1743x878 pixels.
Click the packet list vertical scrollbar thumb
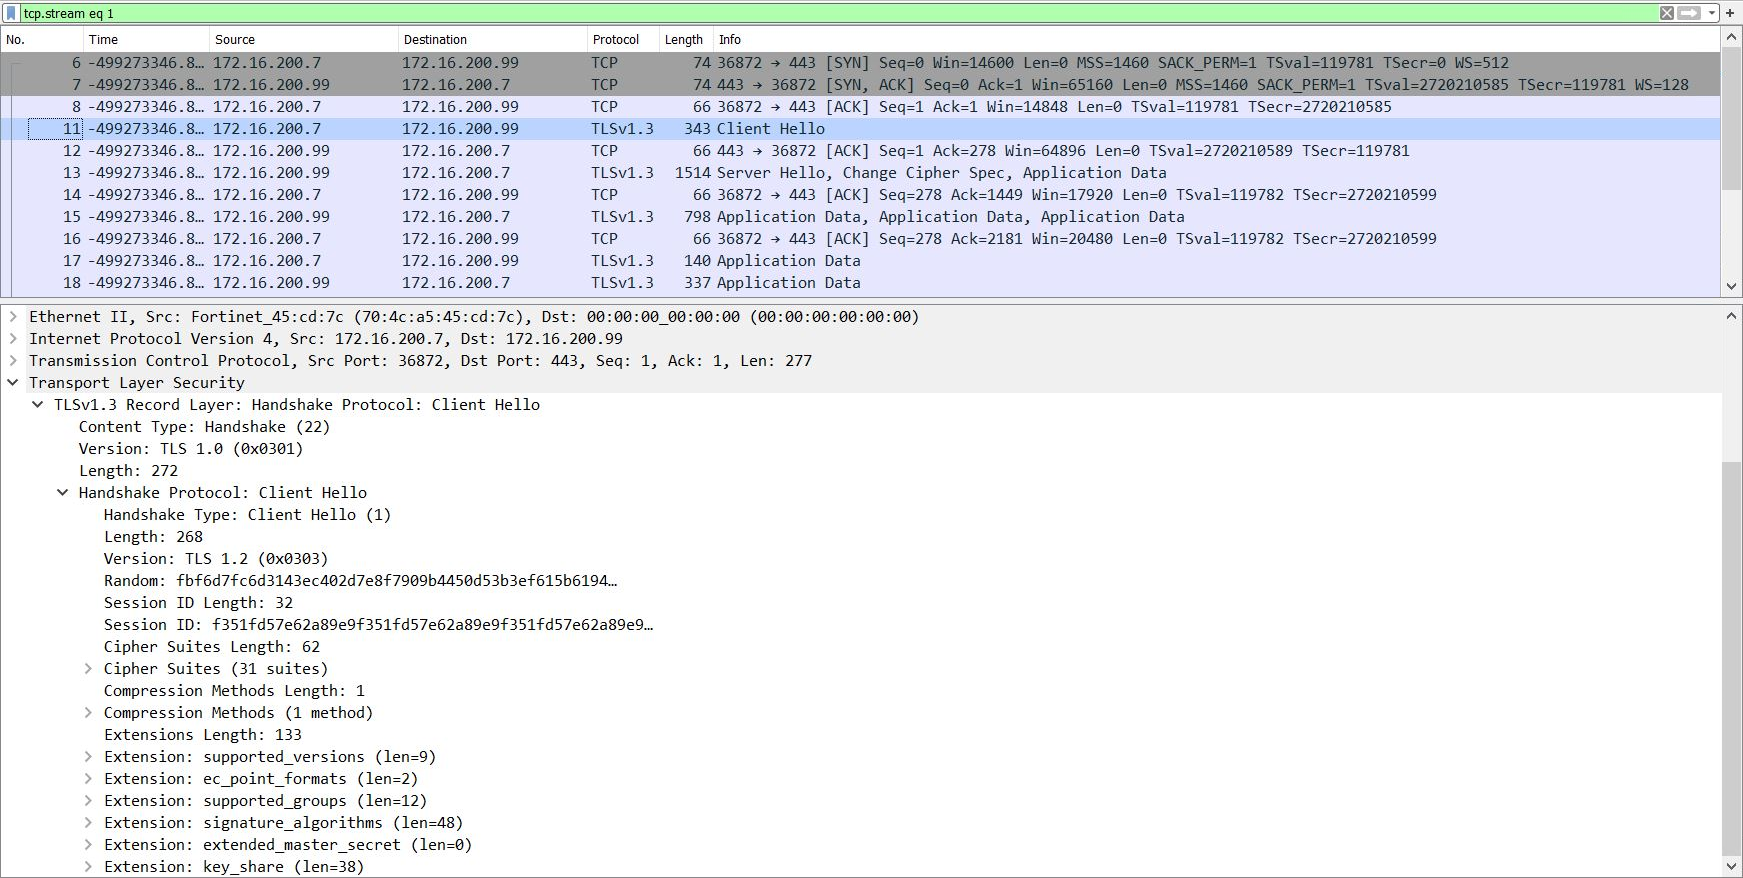[1731, 119]
